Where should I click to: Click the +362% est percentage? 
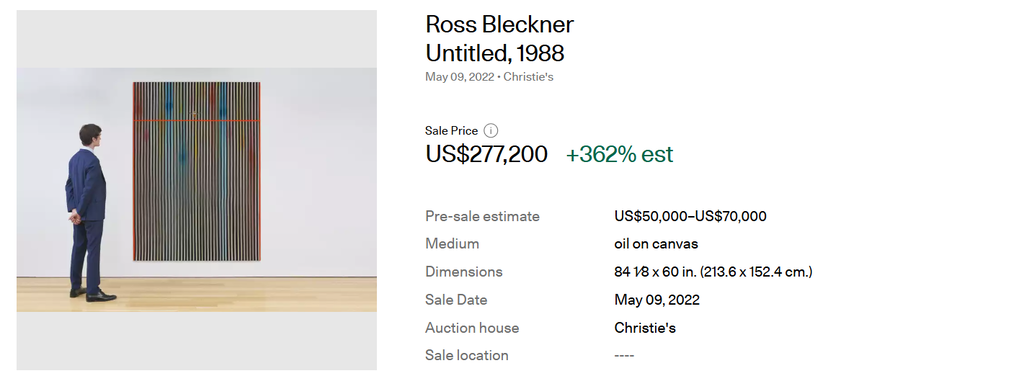click(619, 155)
